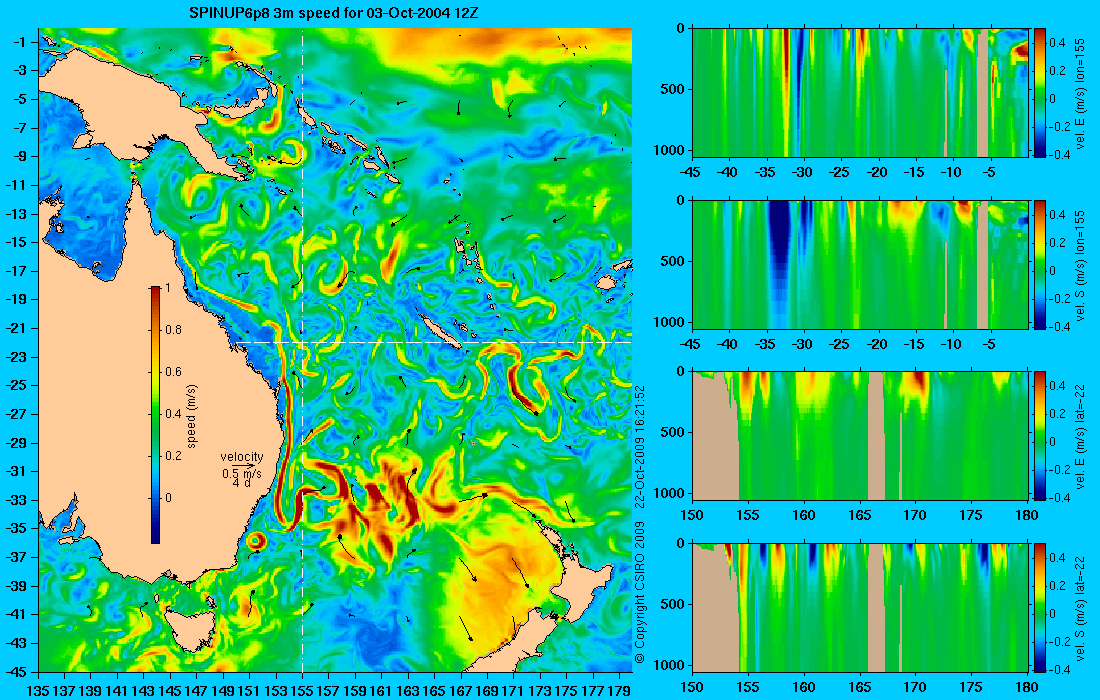Click the speed color bar over Australia
This screenshot has height=700, width=1100.
[155, 415]
